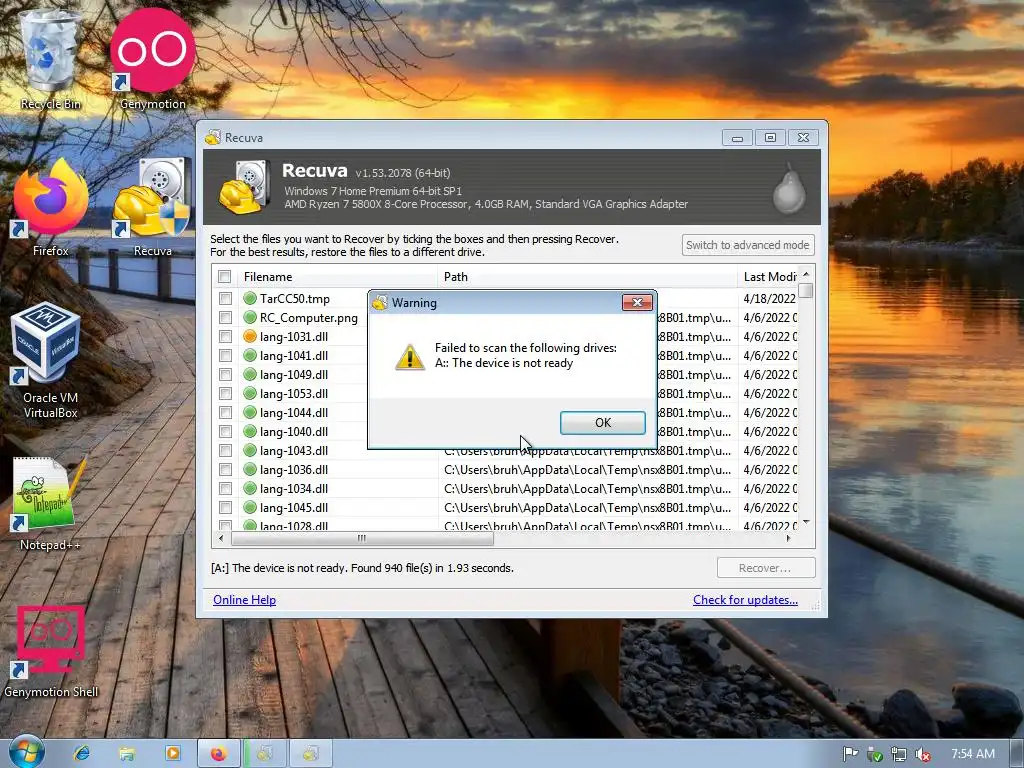Sort by the Last Modified column header
The height and width of the screenshot is (768, 1024).
(767, 277)
